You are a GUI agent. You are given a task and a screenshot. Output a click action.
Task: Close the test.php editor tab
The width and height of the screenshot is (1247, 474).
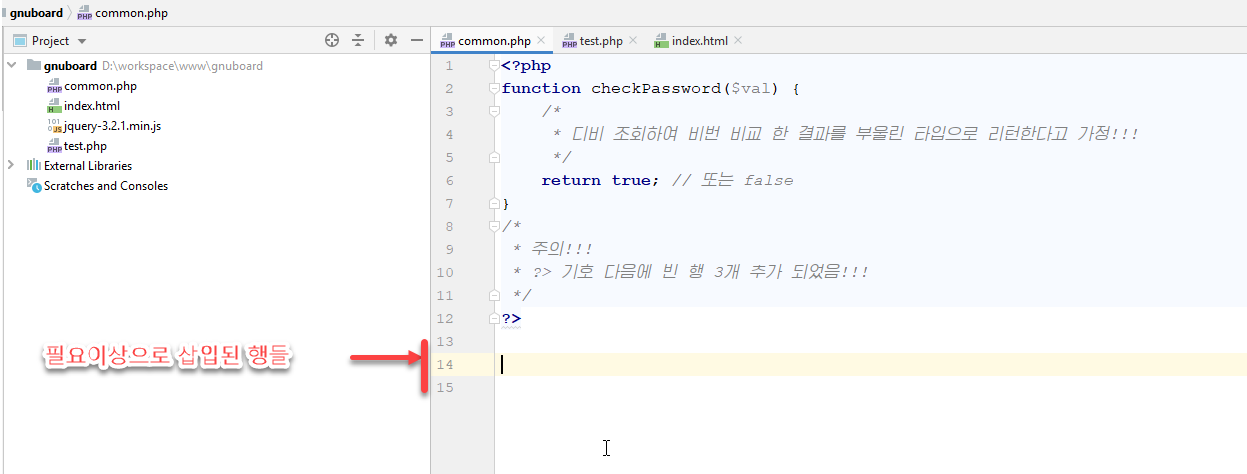point(634,41)
